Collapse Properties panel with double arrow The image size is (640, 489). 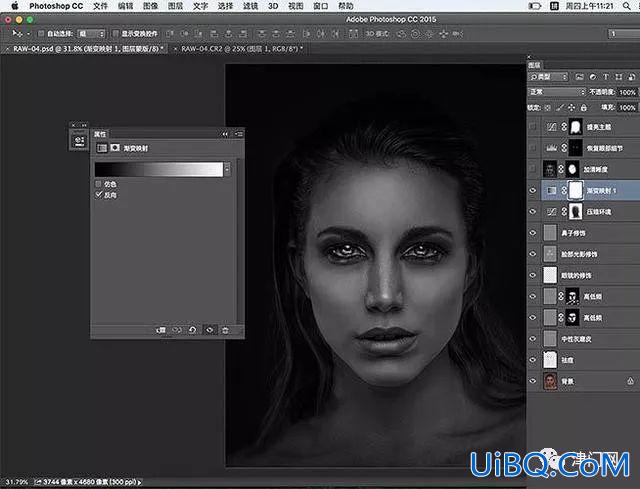[x=225, y=134]
